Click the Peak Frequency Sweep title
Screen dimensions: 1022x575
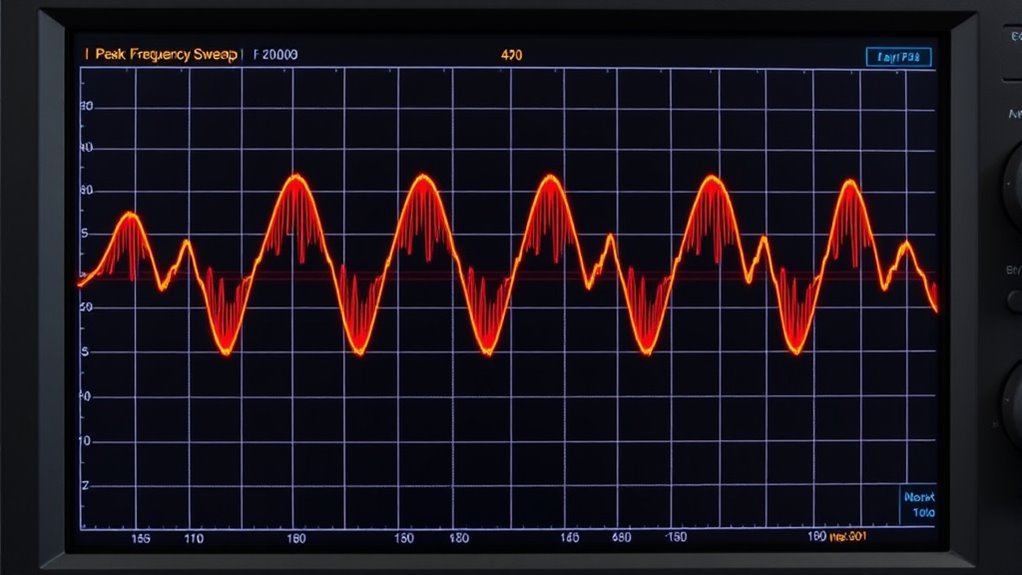166,55
